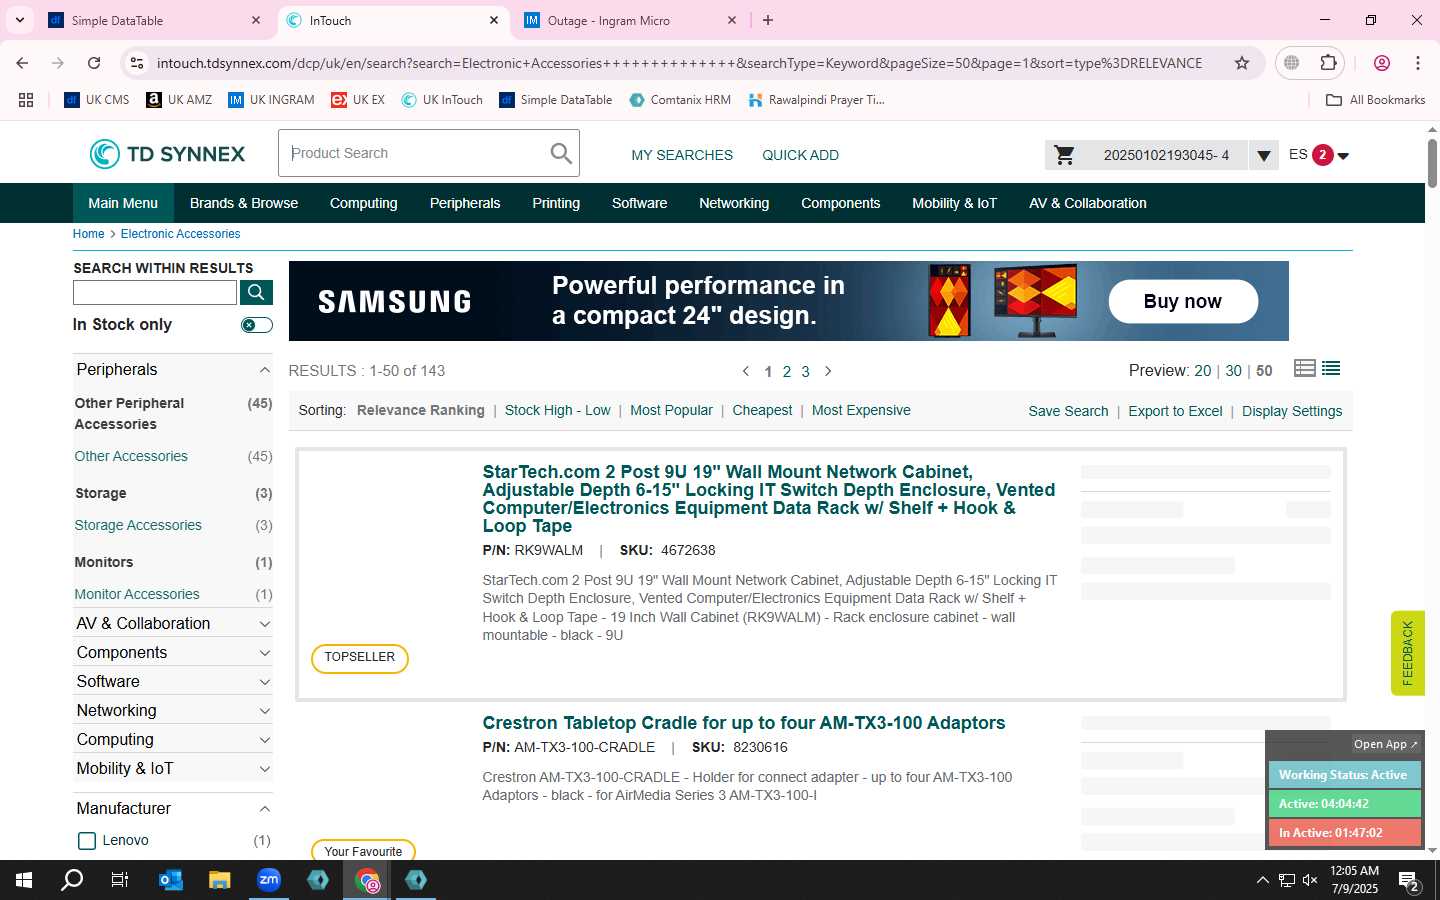The image size is (1440, 900).
Task: Open Outlook from the taskbar
Action: pos(171,880)
